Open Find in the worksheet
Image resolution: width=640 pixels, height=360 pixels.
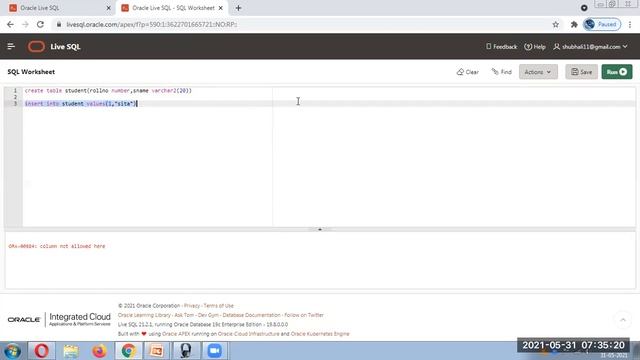[x=502, y=72]
